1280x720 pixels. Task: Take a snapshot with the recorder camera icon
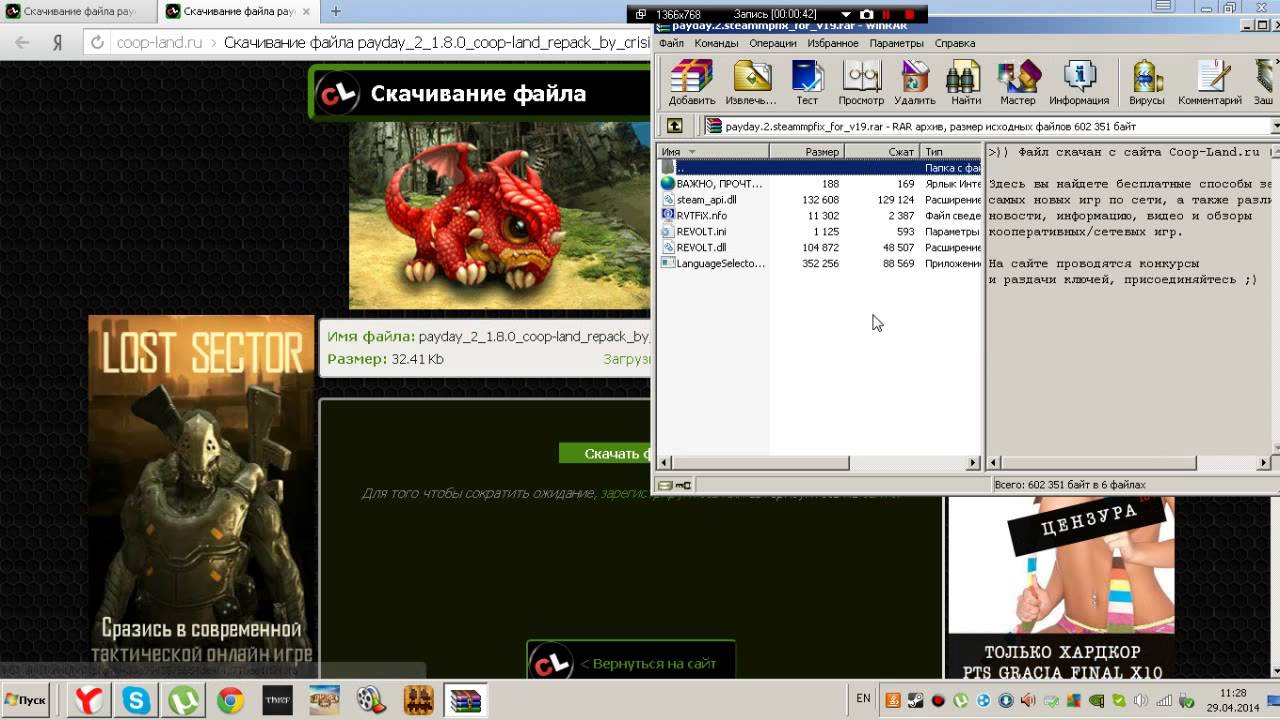pos(867,14)
